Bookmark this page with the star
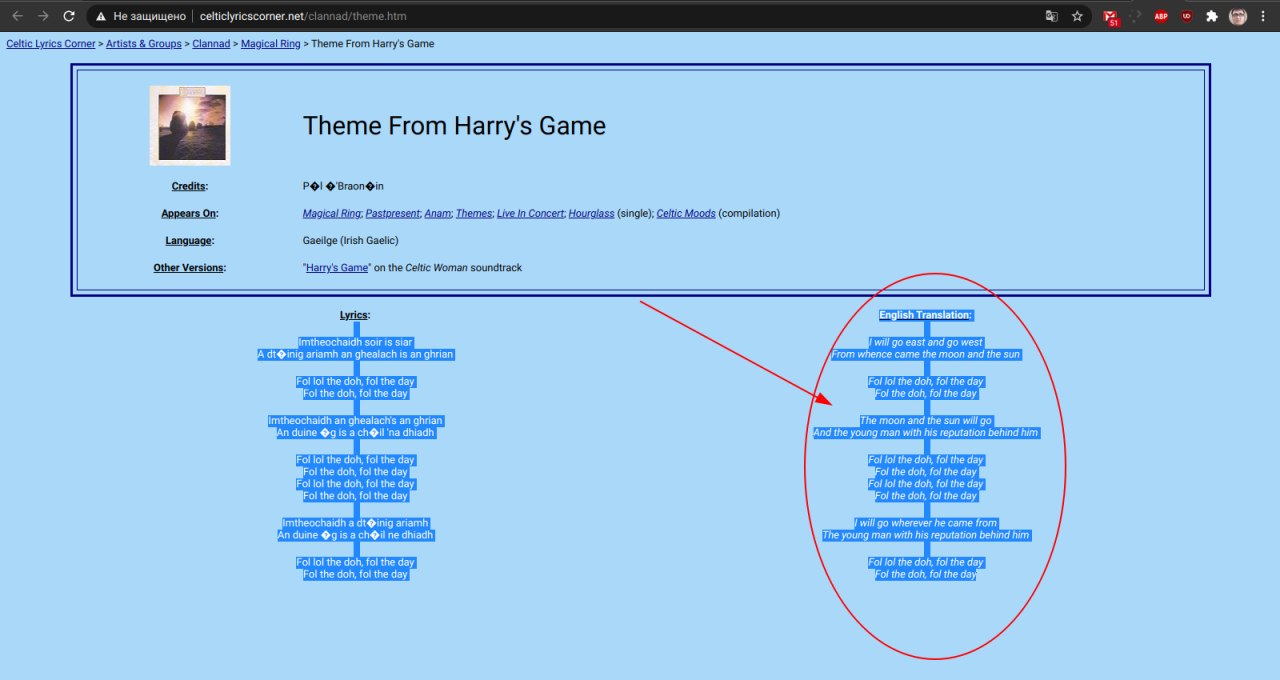This screenshot has width=1280, height=680. pyautogui.click(x=1077, y=16)
